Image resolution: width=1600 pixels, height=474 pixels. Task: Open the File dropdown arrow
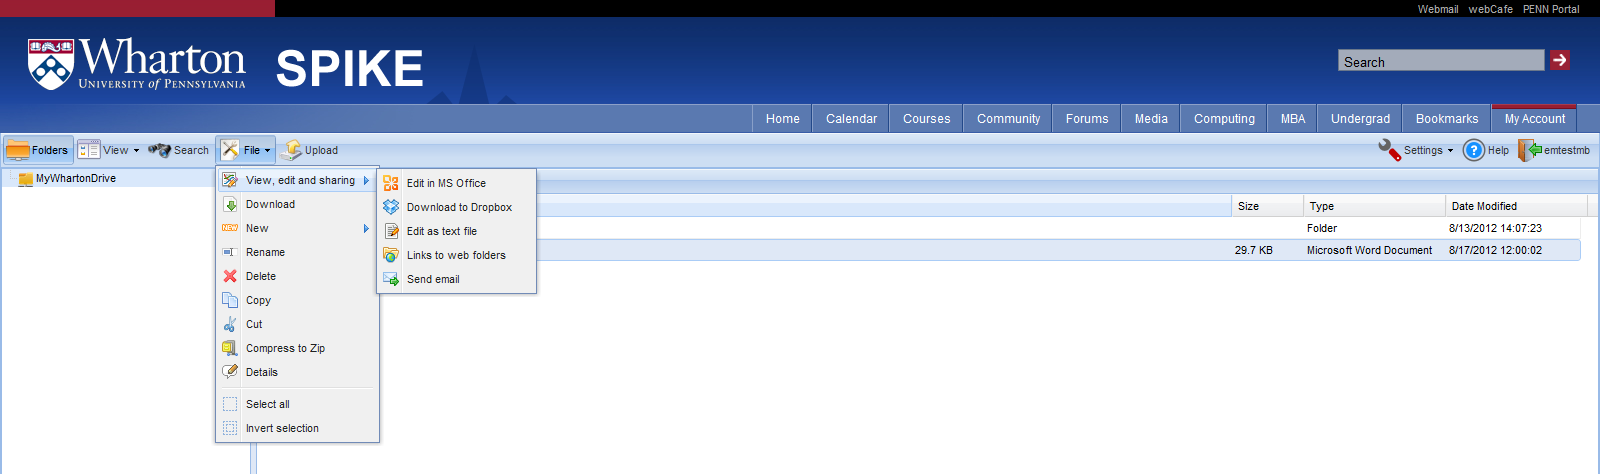[267, 151]
